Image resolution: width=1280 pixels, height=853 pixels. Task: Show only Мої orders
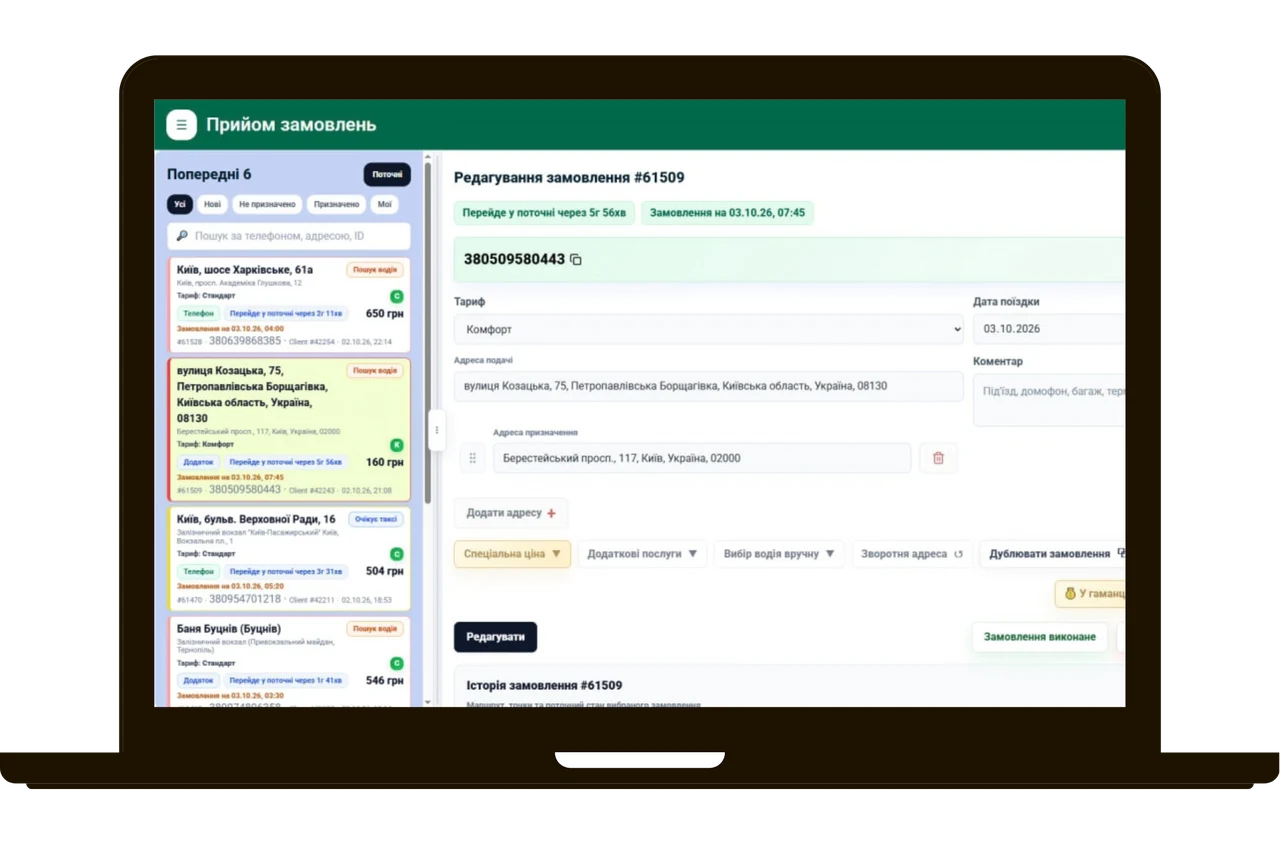tap(385, 204)
